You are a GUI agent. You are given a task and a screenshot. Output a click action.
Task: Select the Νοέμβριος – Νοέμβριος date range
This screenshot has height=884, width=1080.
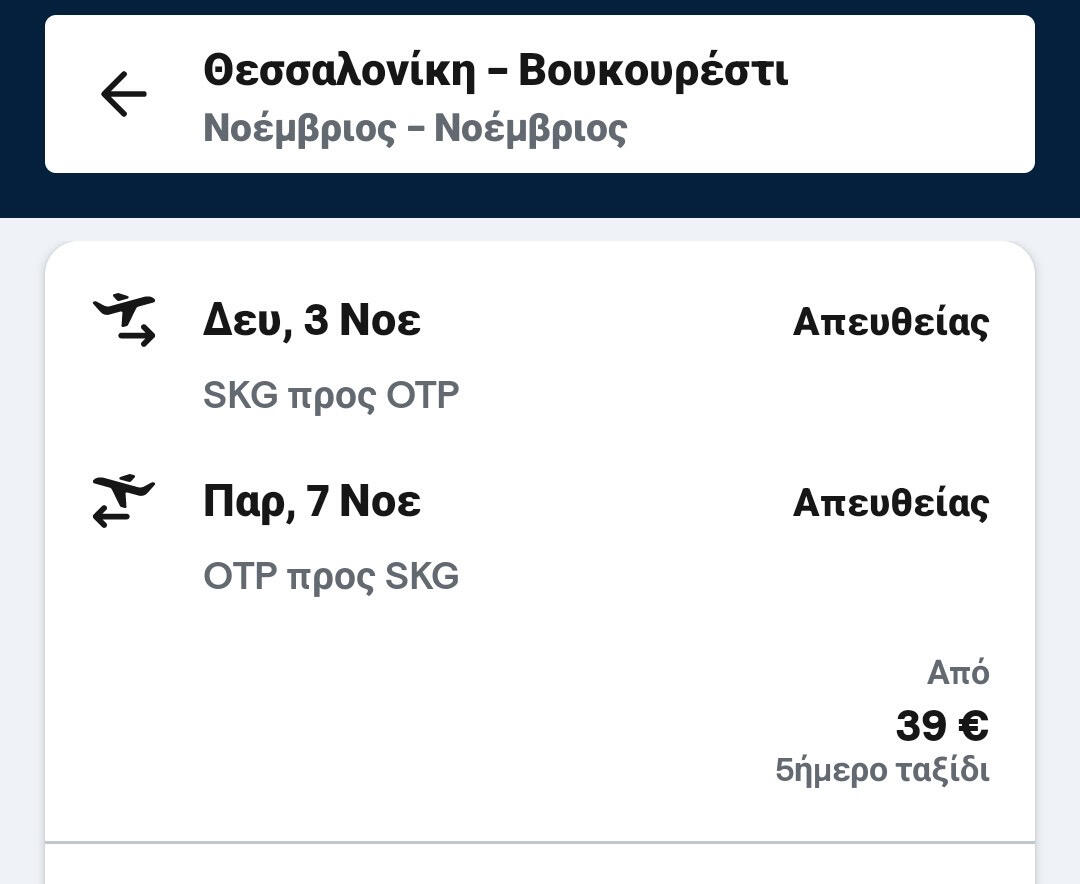[415, 129]
